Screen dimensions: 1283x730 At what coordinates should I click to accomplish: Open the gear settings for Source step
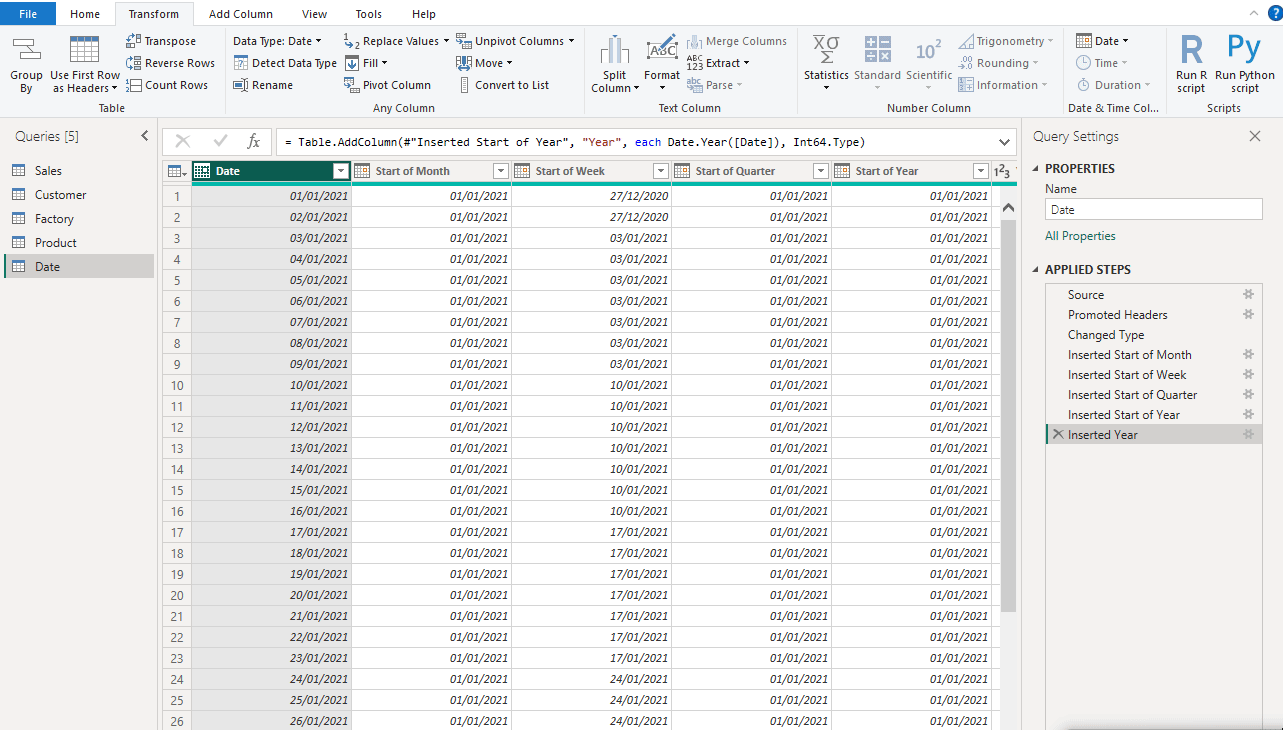pyautogui.click(x=1248, y=295)
